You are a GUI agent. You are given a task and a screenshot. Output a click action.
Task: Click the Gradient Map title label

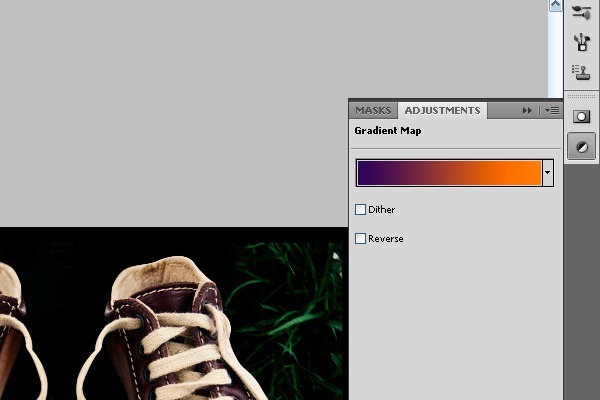(x=385, y=131)
